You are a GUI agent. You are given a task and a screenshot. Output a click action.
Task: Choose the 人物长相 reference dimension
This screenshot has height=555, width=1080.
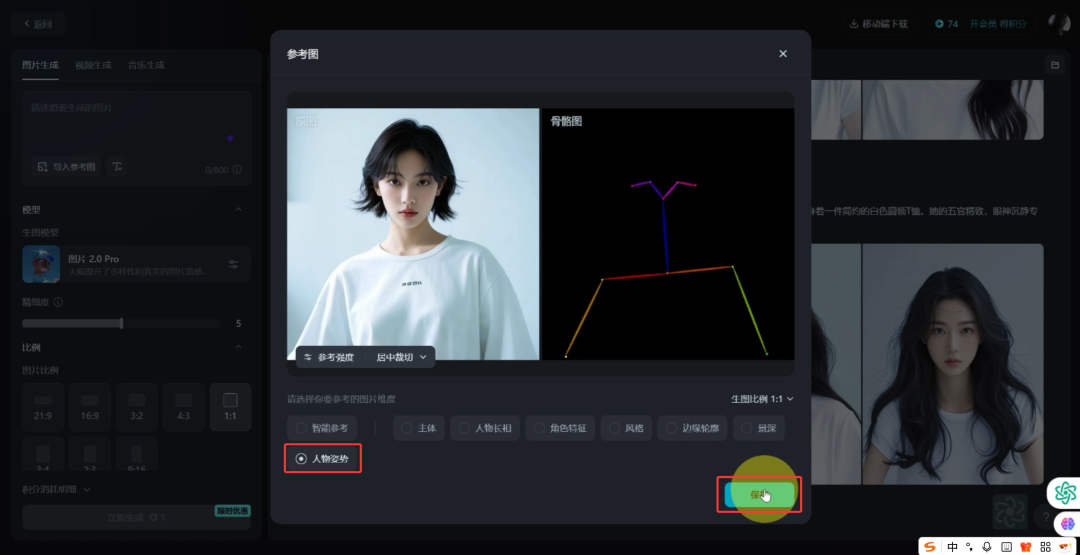point(485,428)
